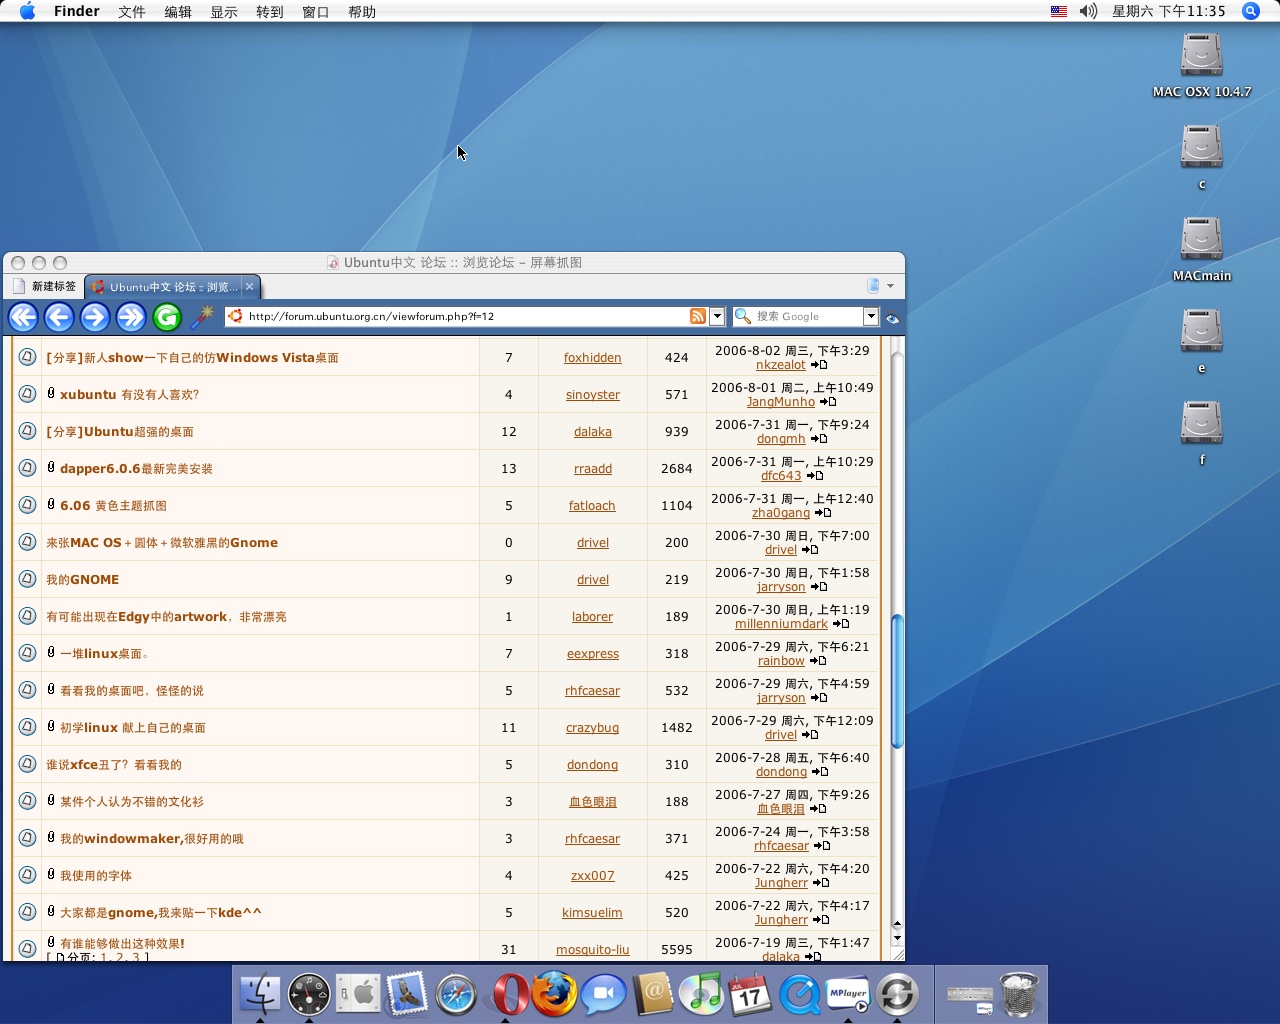Expand the arrow beside the closed-tabs trash

(890, 286)
